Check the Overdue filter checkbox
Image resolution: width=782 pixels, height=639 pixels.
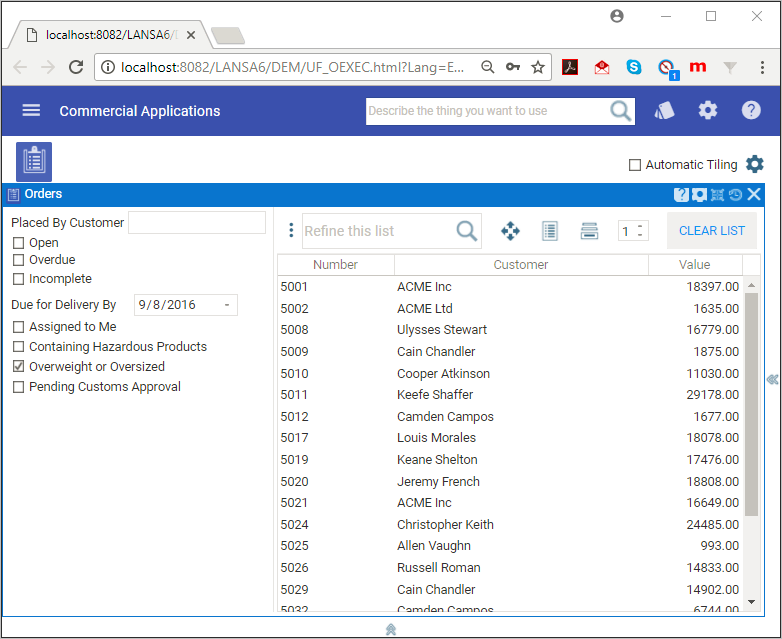tap(18, 261)
